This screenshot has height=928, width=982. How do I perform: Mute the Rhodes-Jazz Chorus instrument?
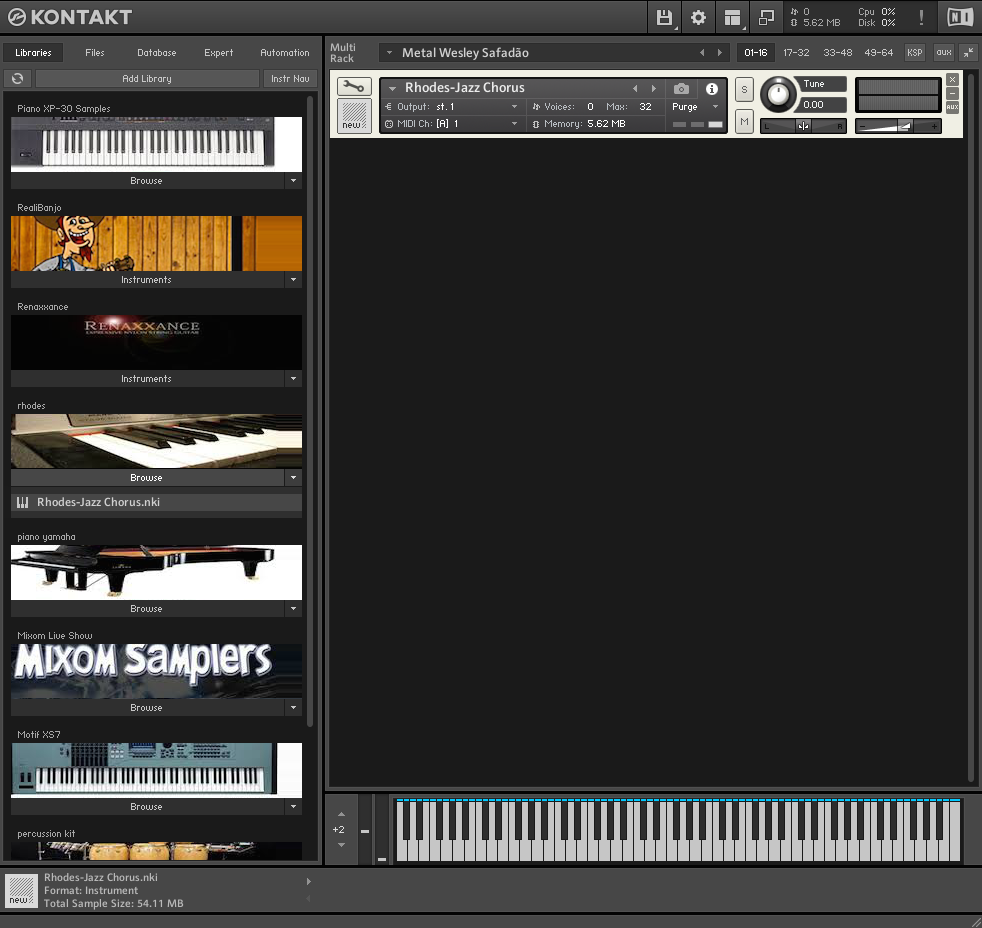point(744,121)
